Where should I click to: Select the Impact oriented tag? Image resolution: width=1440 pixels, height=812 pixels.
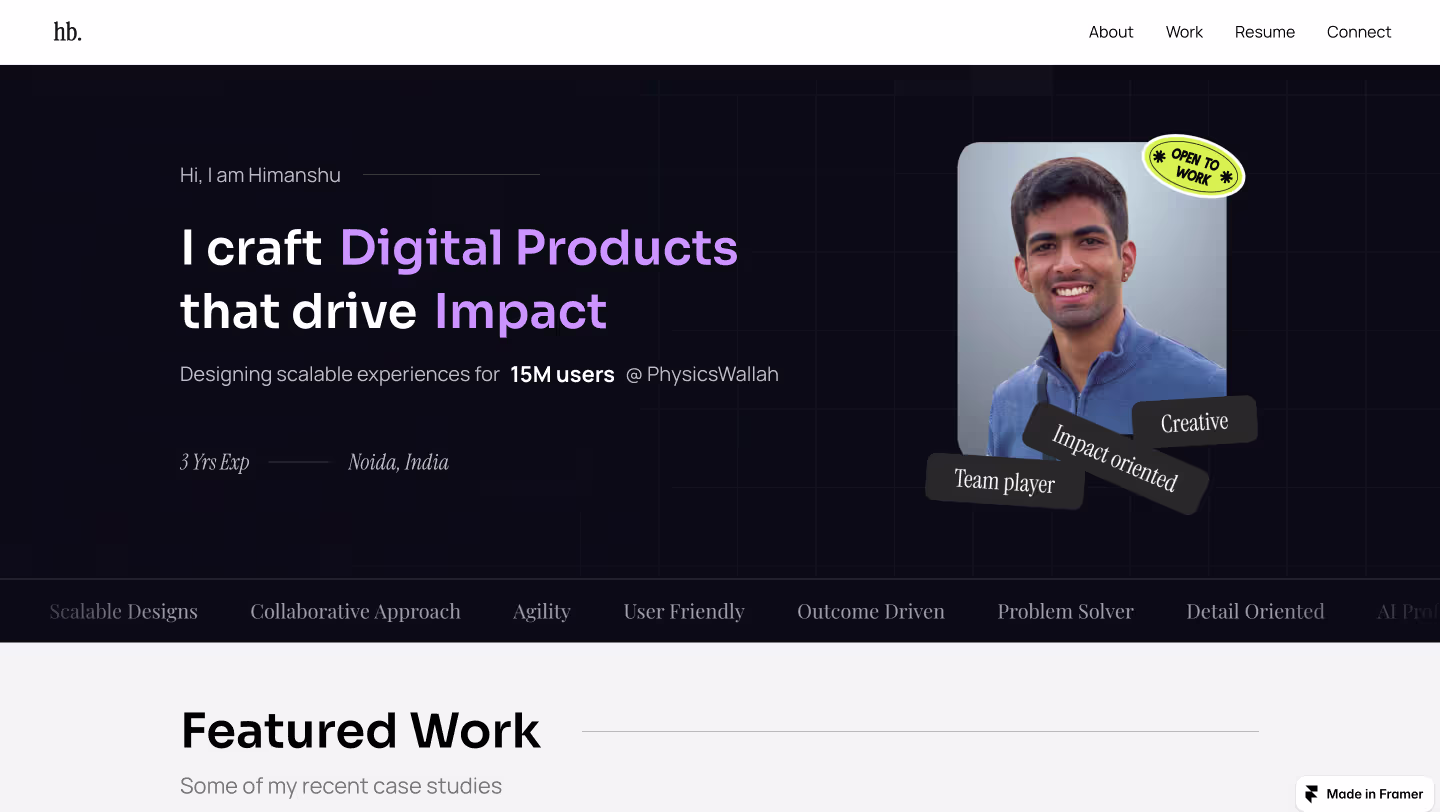1114,458
